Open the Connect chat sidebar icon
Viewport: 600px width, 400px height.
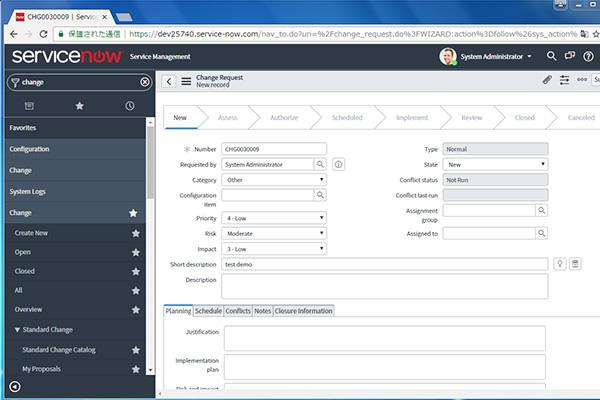click(570, 56)
